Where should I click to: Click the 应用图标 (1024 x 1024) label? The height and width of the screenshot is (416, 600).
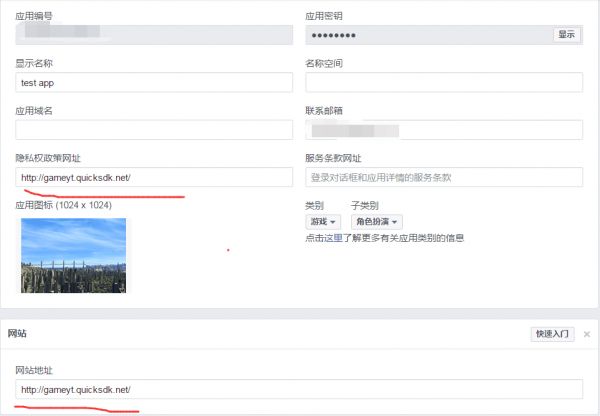click(x=64, y=206)
